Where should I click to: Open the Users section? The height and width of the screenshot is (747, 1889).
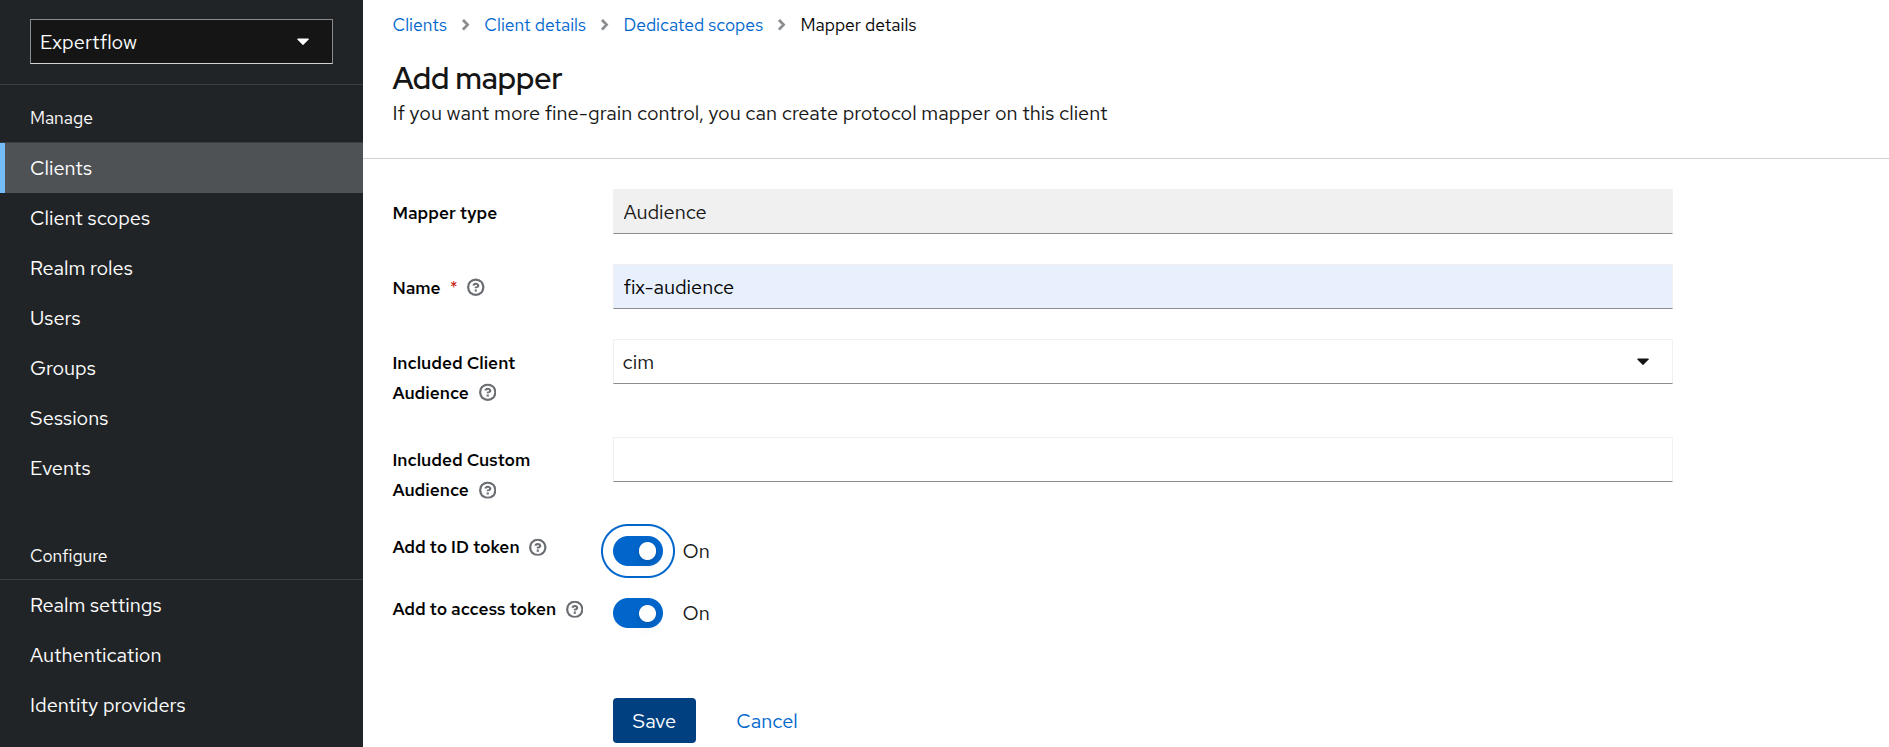point(55,318)
